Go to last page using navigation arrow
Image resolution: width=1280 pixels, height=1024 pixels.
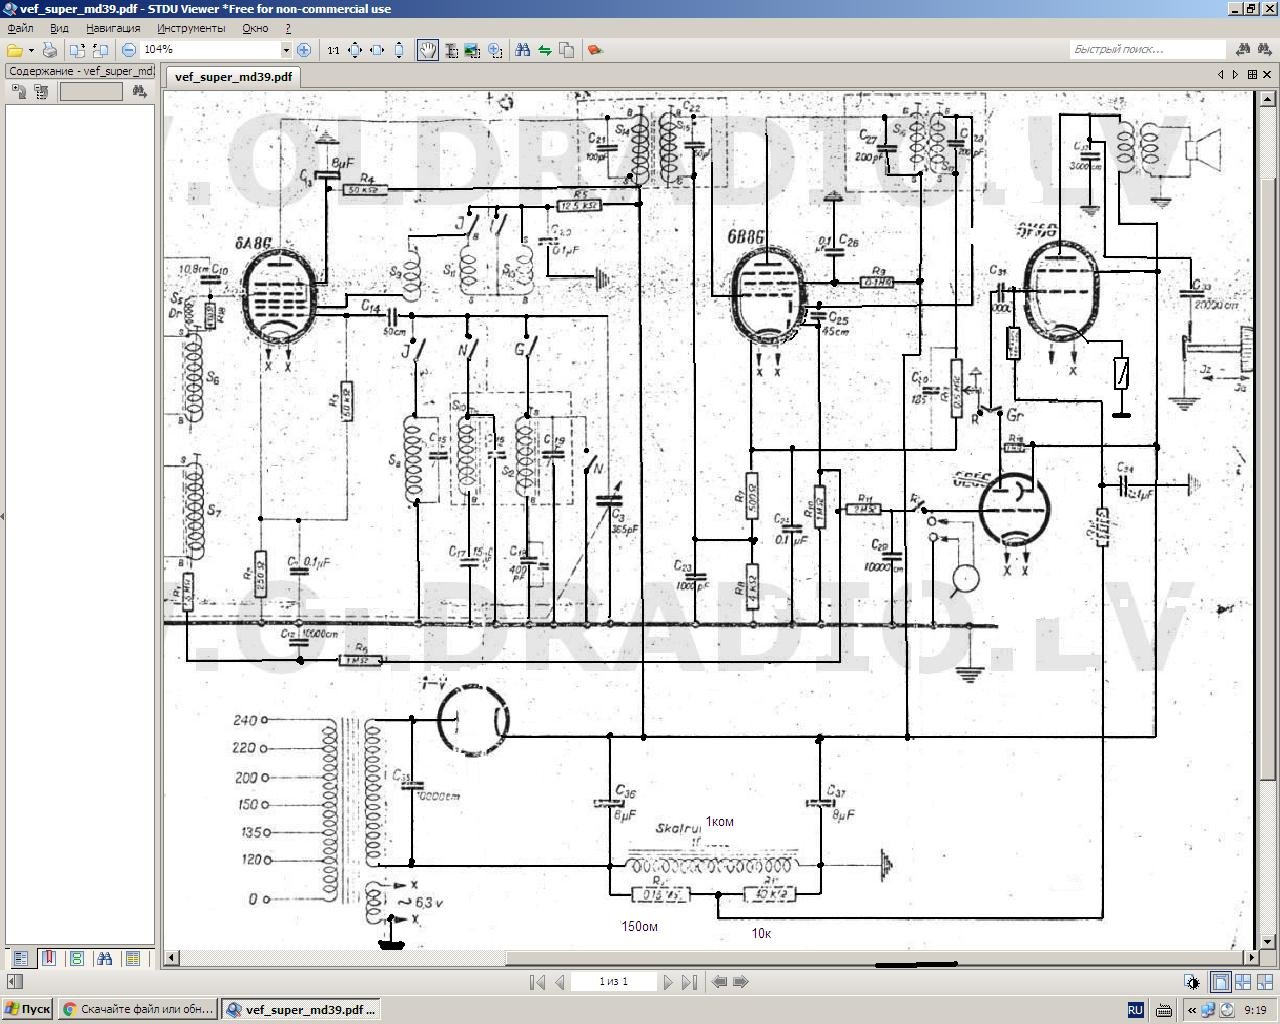[x=689, y=982]
